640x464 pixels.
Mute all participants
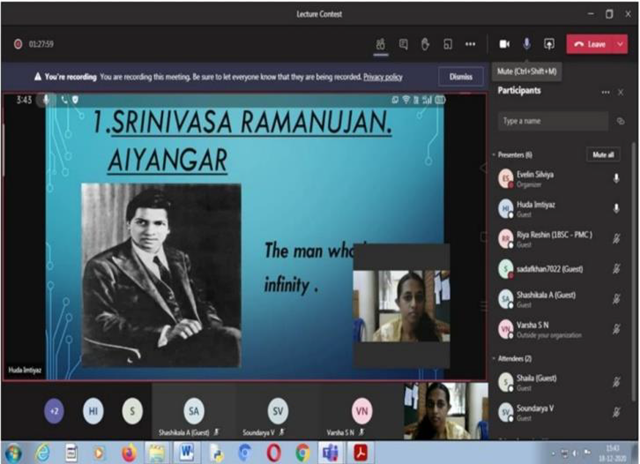(x=603, y=155)
